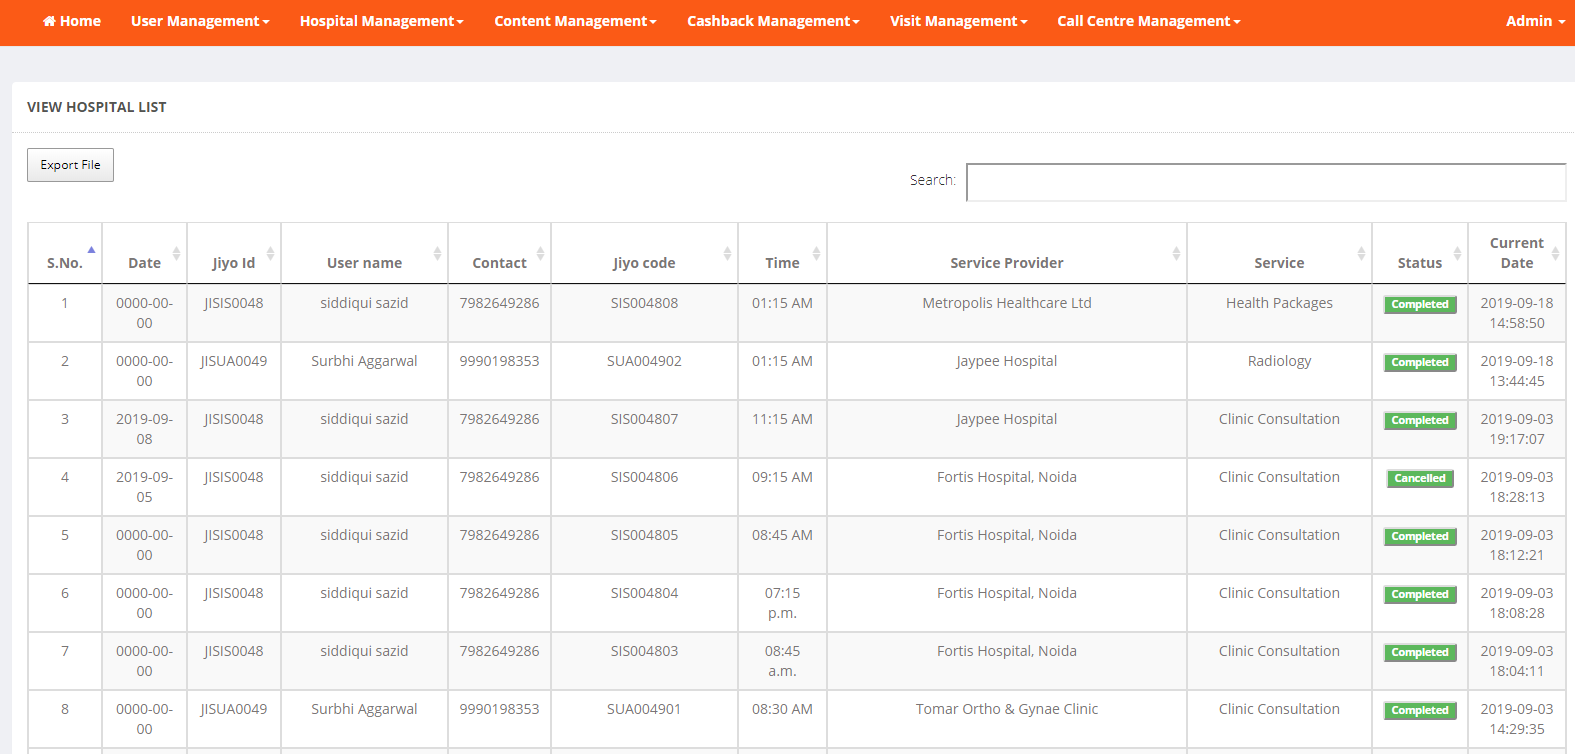The height and width of the screenshot is (754, 1575).
Task: Focus the Search input field
Action: click(1266, 182)
